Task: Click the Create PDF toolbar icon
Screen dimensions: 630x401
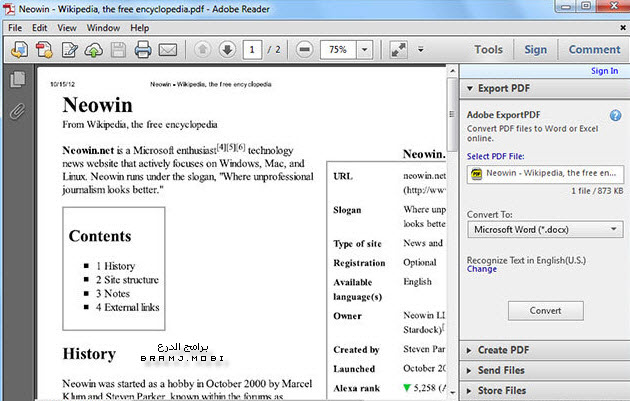Action: point(46,49)
